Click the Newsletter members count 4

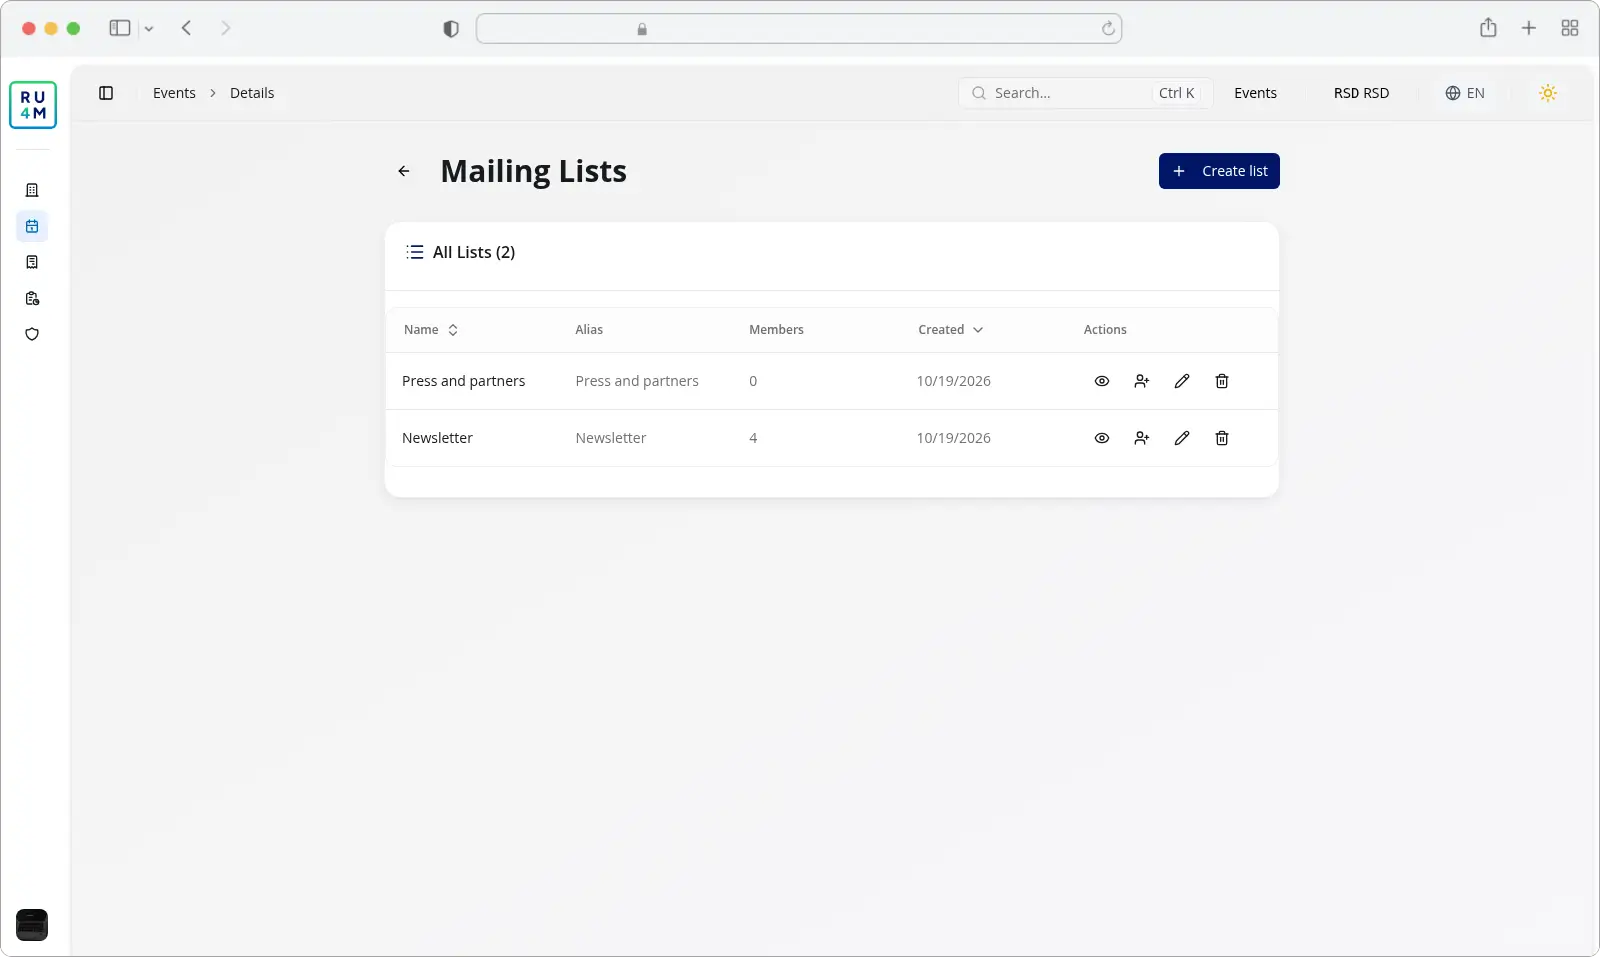click(x=753, y=438)
